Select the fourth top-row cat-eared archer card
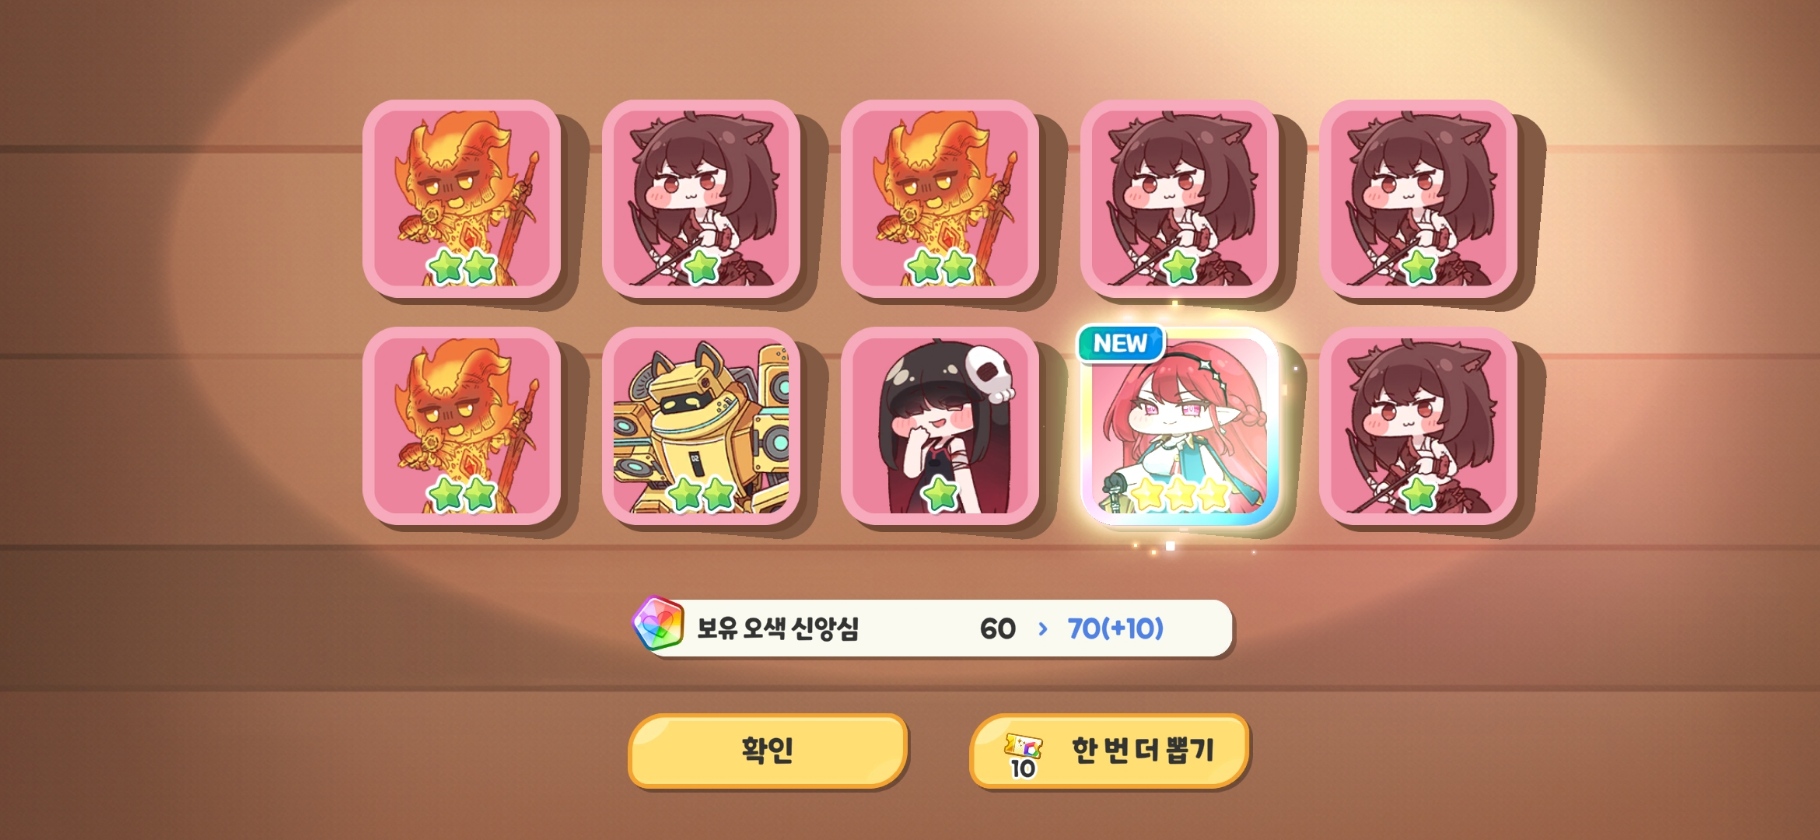 1179,198
